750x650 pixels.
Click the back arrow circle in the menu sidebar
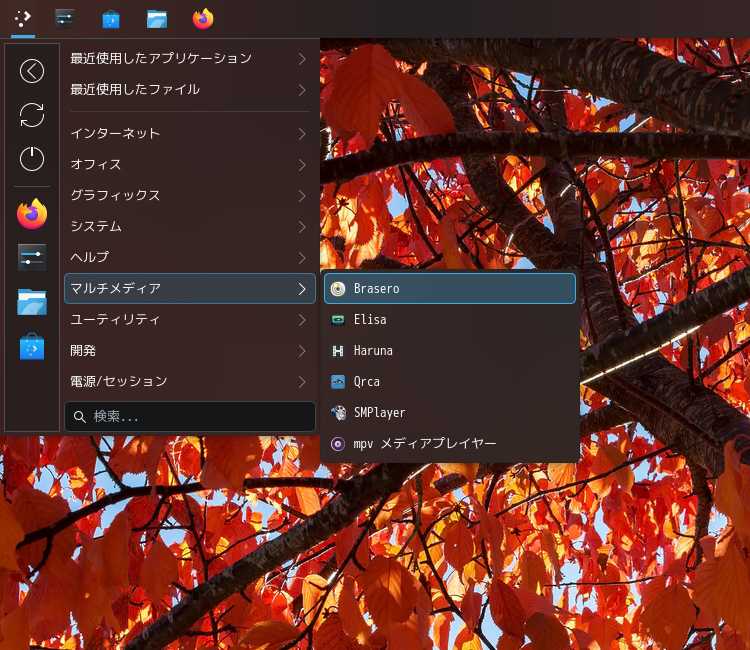[32, 71]
